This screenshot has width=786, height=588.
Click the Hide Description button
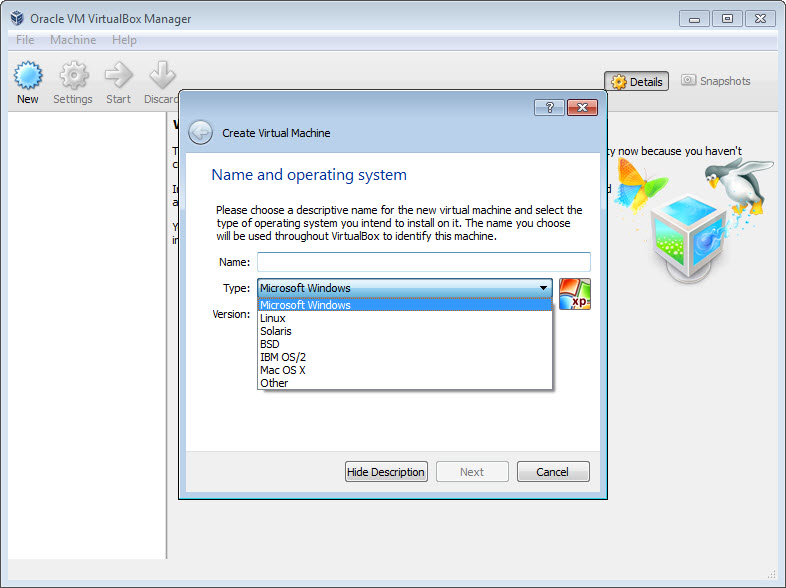click(386, 472)
